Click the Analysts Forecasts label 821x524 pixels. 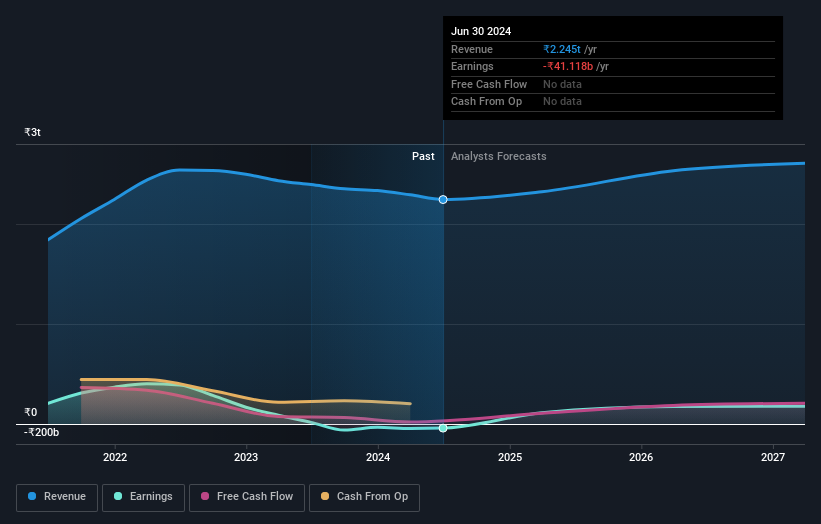pyautogui.click(x=498, y=157)
